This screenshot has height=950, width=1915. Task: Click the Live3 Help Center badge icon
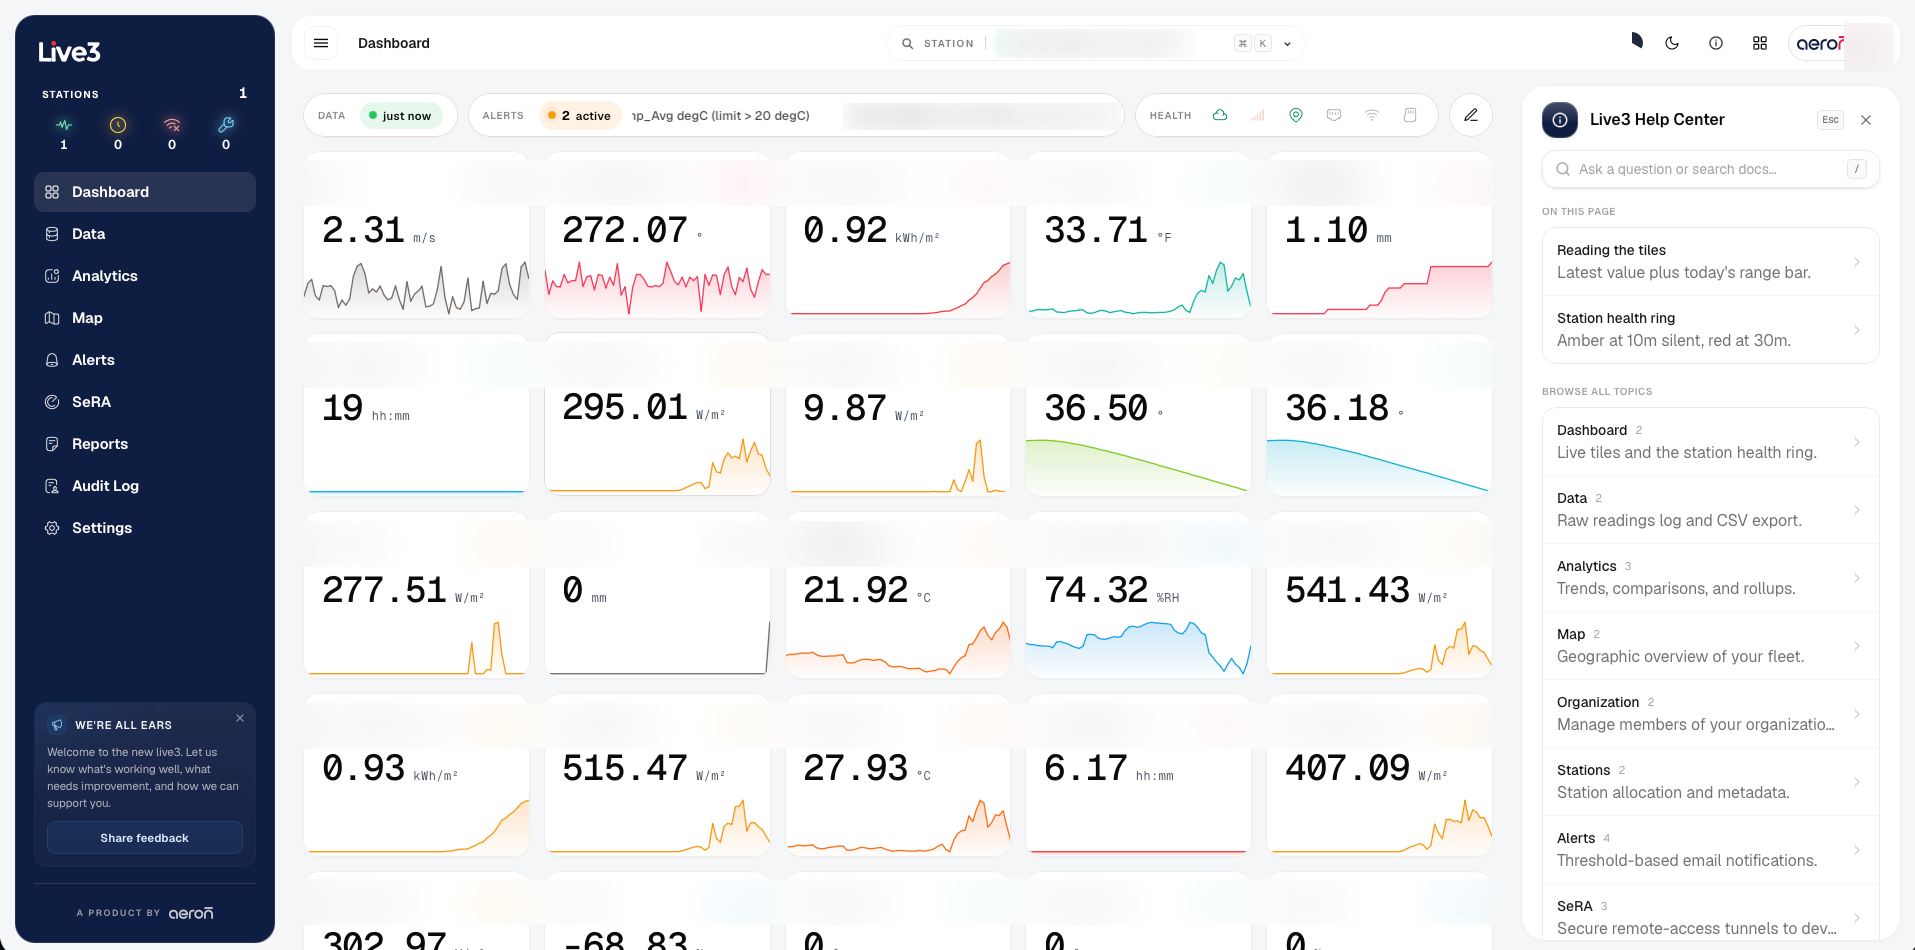point(1560,120)
